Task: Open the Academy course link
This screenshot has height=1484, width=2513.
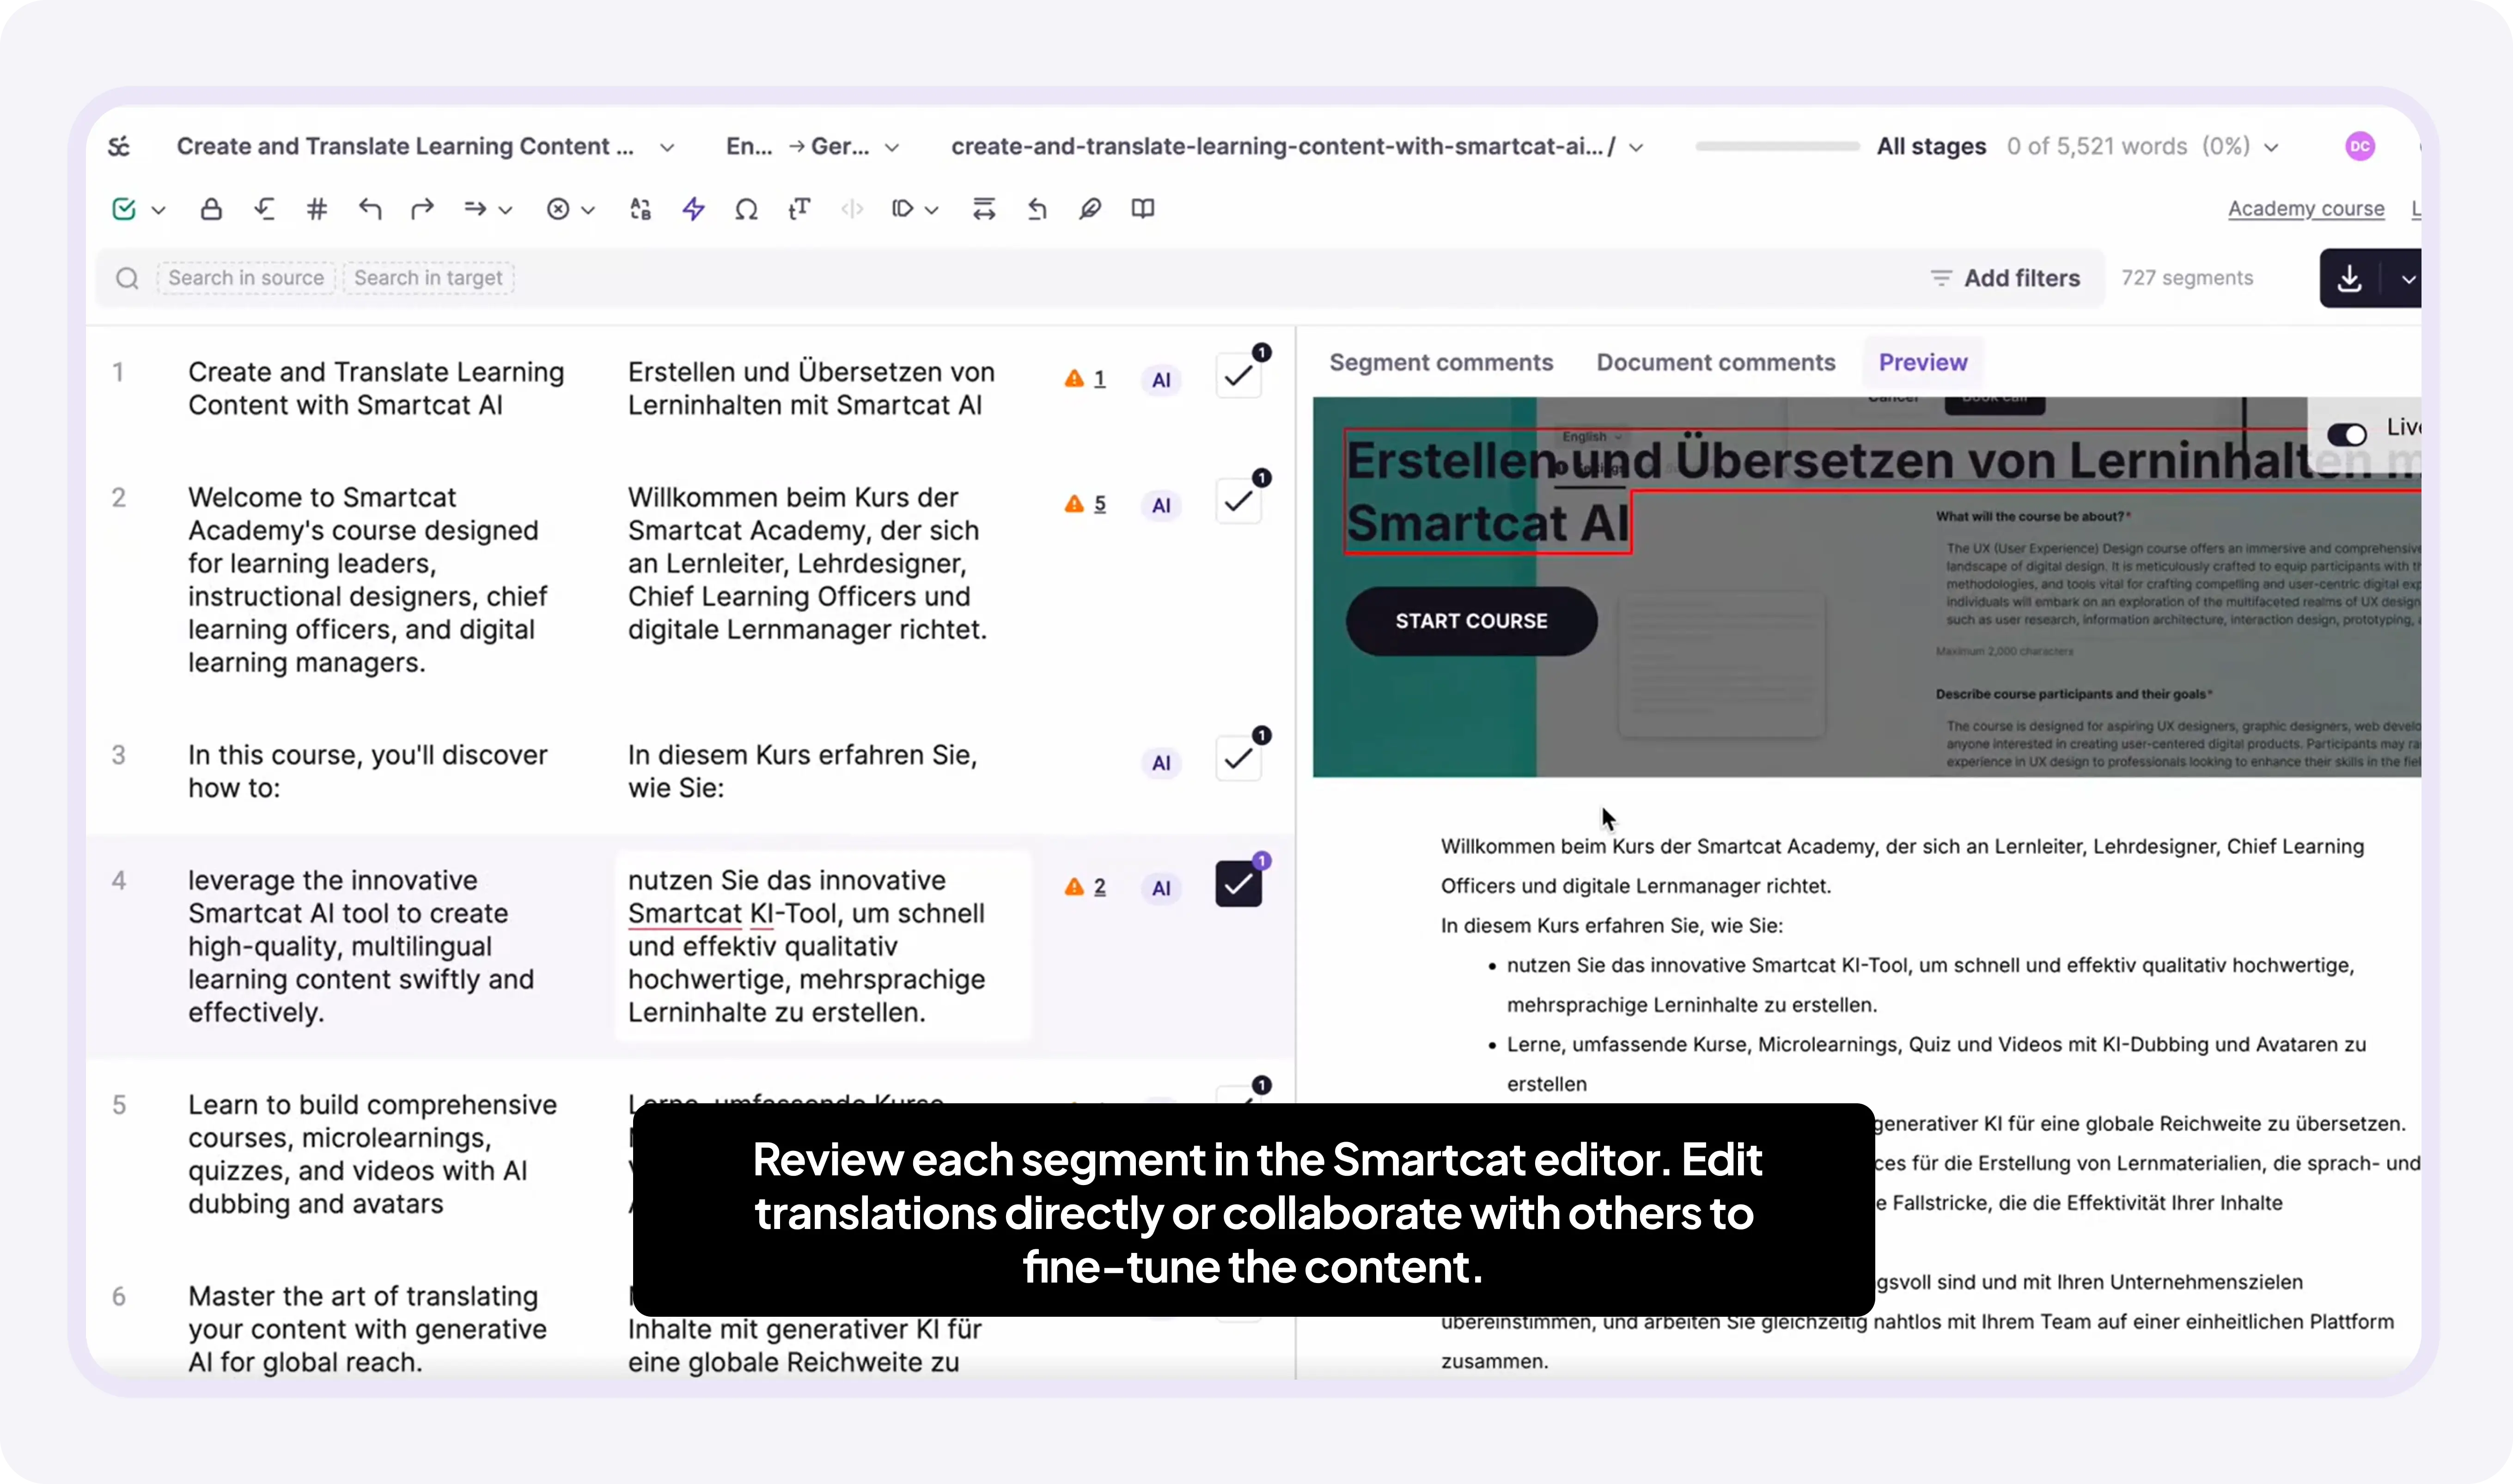Action: (2306, 209)
